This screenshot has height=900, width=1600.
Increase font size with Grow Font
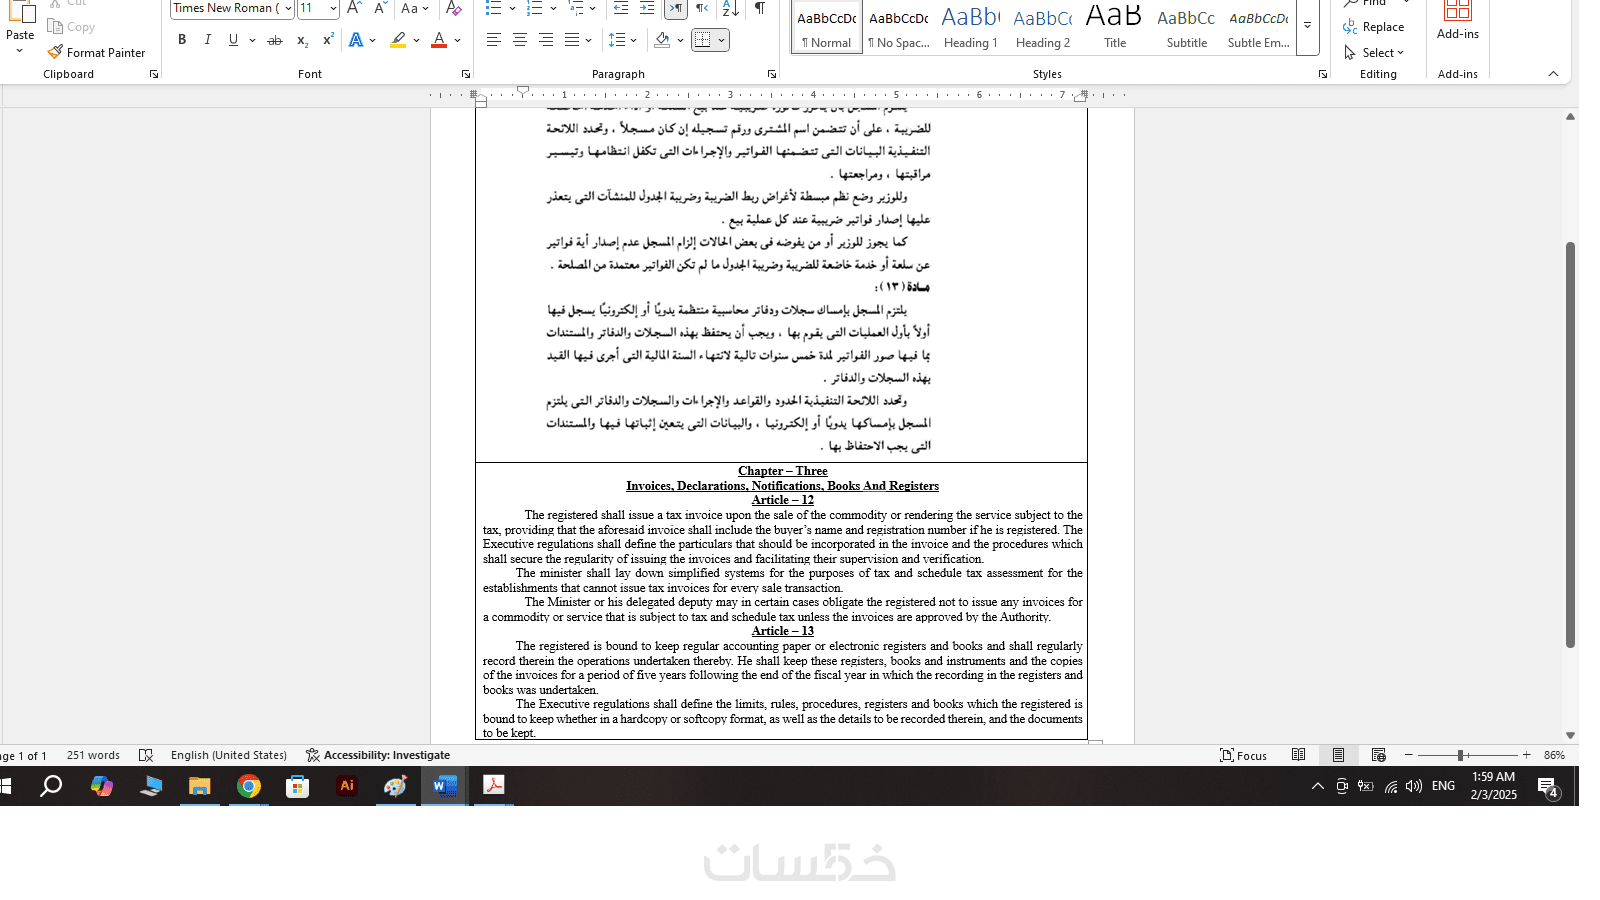coord(354,8)
